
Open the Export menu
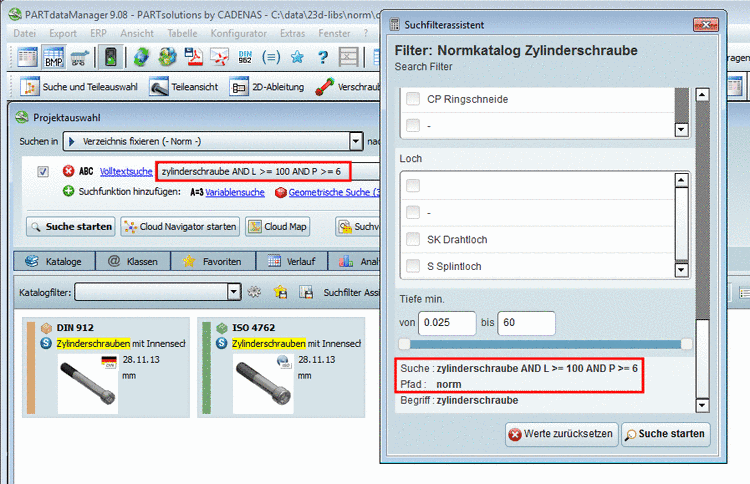click(63, 33)
